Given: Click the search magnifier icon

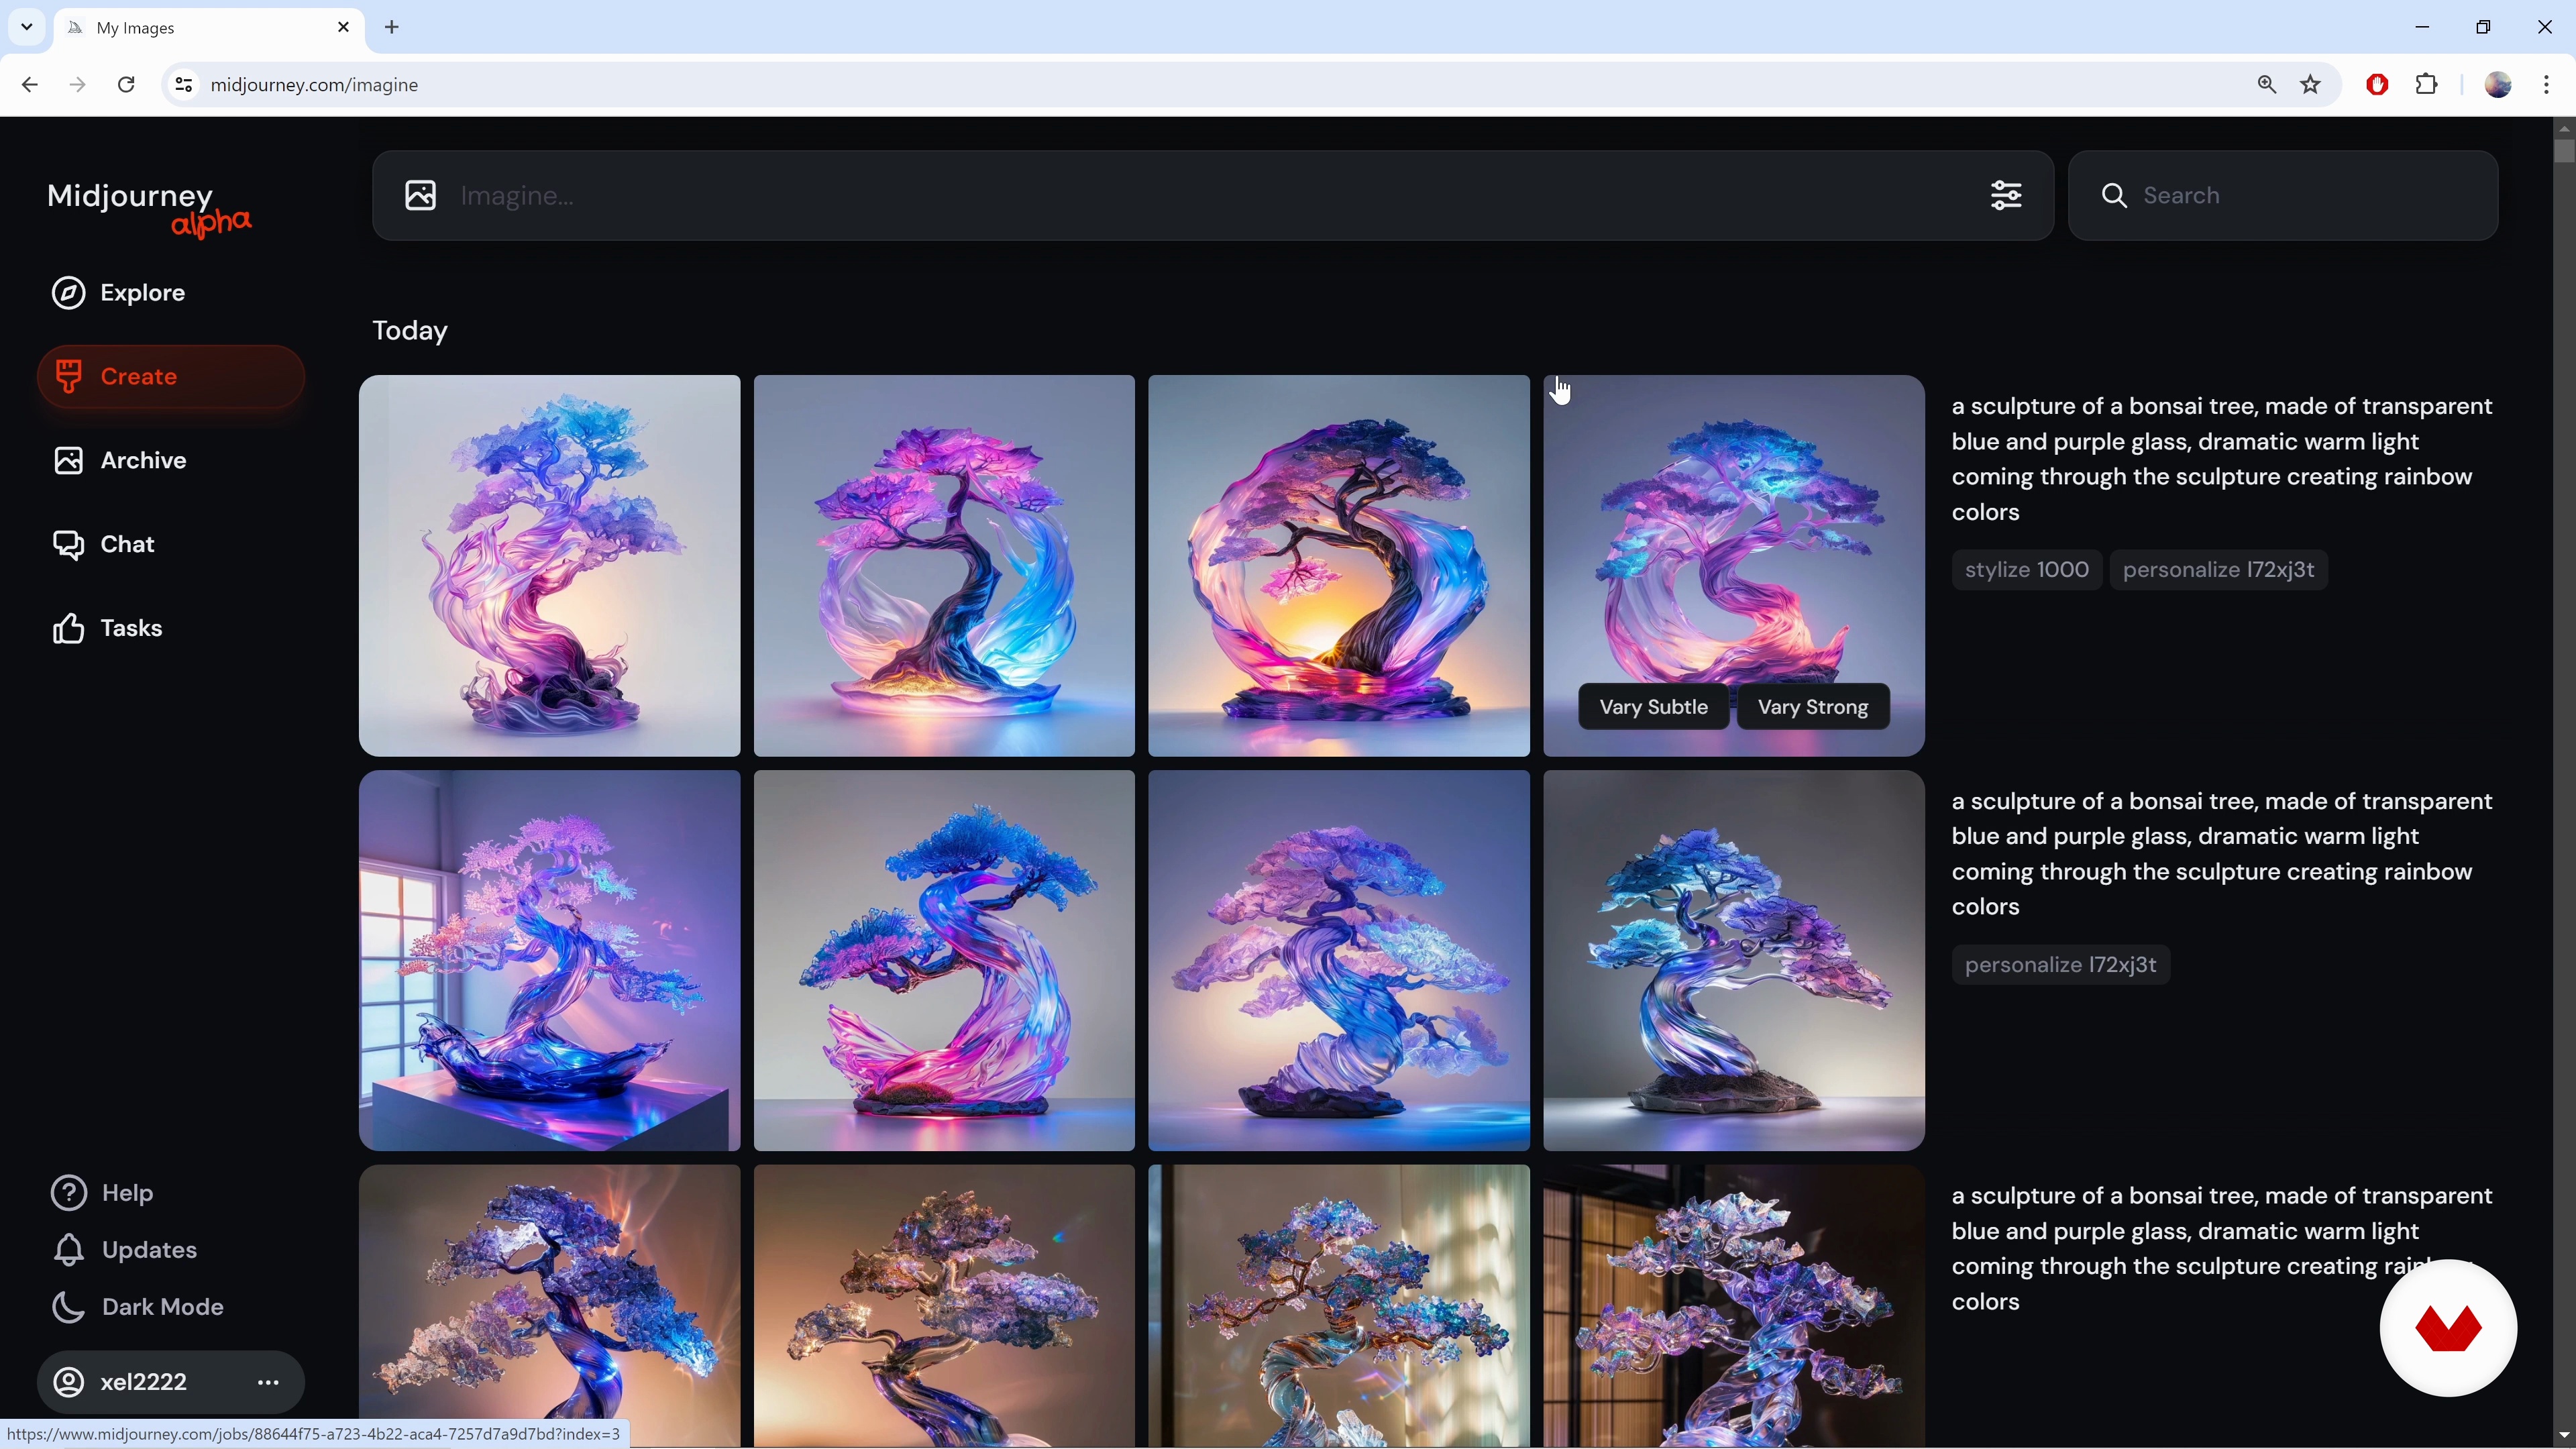Looking at the screenshot, I should coord(2114,196).
